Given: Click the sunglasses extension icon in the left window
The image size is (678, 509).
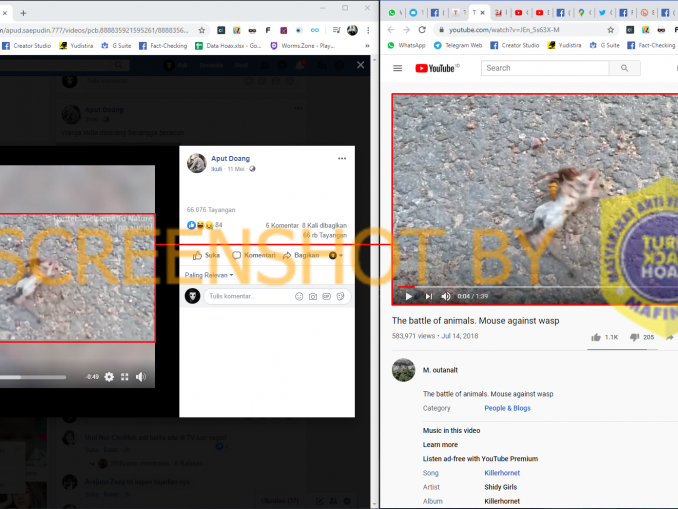Looking at the screenshot, I should coord(252,30).
